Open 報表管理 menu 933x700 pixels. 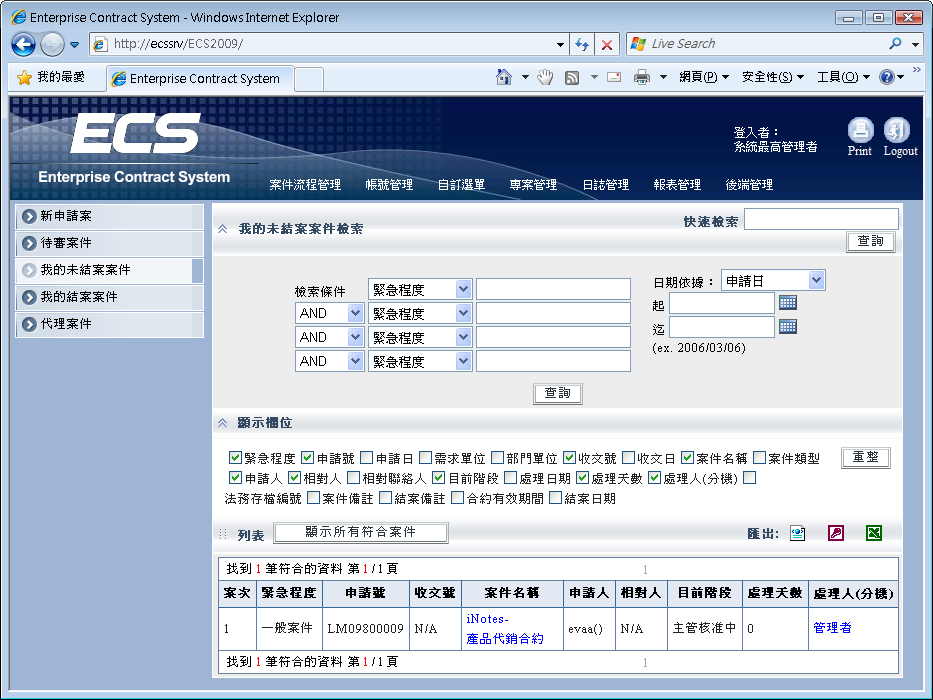click(x=677, y=185)
